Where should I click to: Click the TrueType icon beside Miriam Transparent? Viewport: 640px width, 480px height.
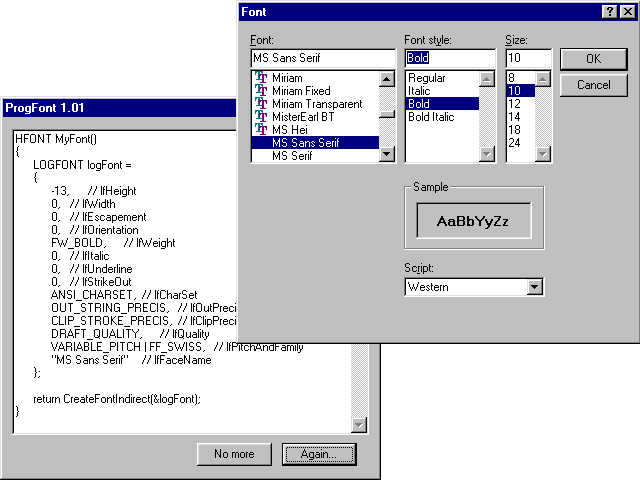coord(261,104)
